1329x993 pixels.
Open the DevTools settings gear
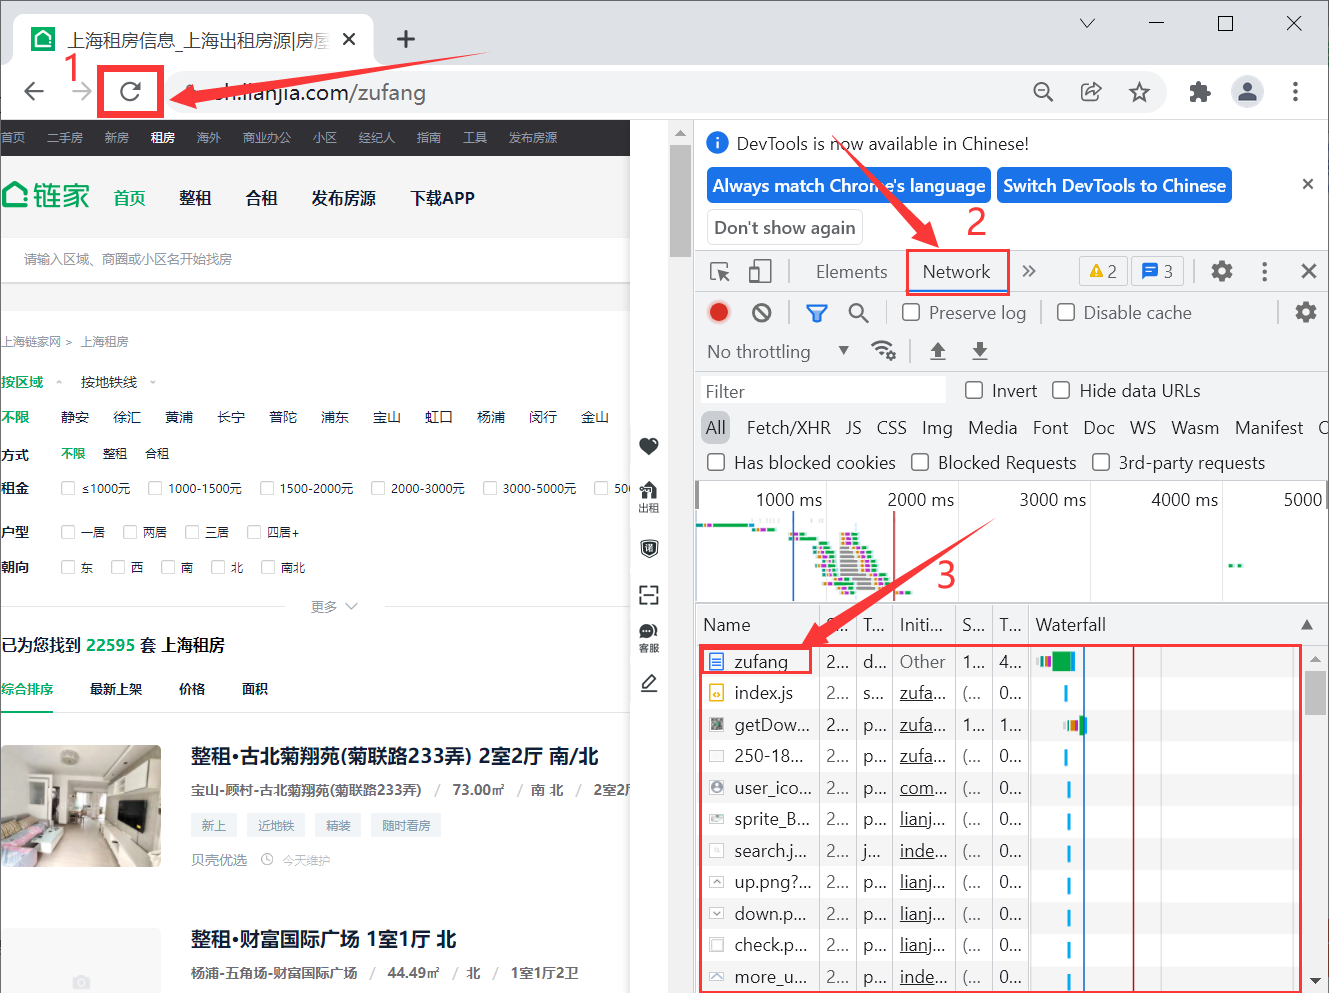[x=1221, y=271]
